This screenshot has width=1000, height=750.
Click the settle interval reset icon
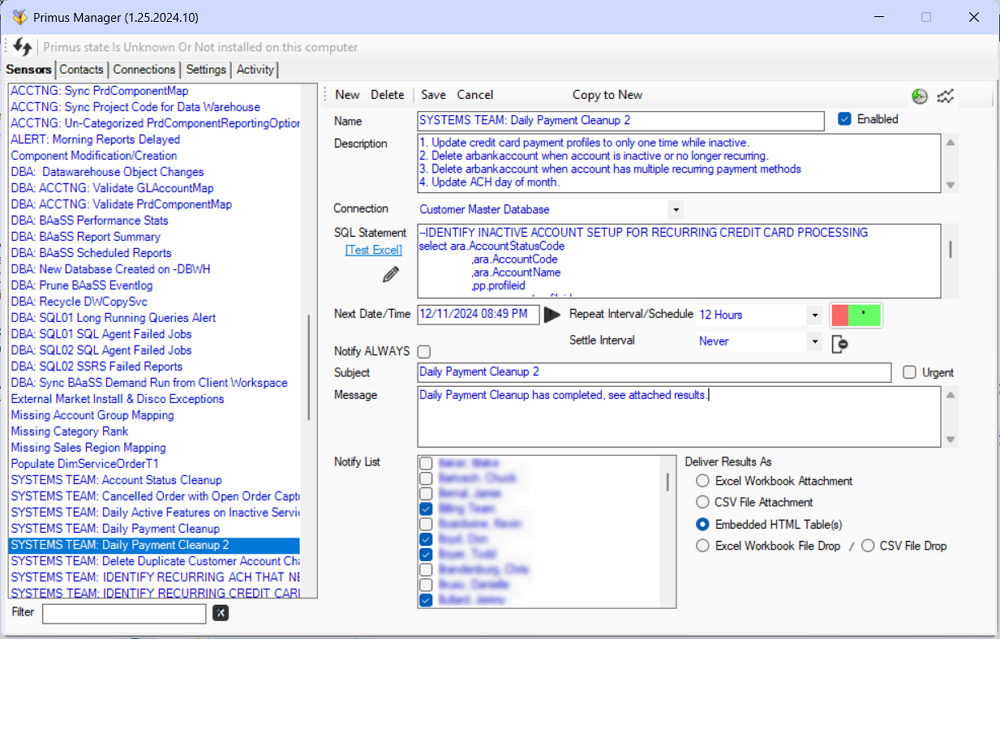(x=840, y=344)
